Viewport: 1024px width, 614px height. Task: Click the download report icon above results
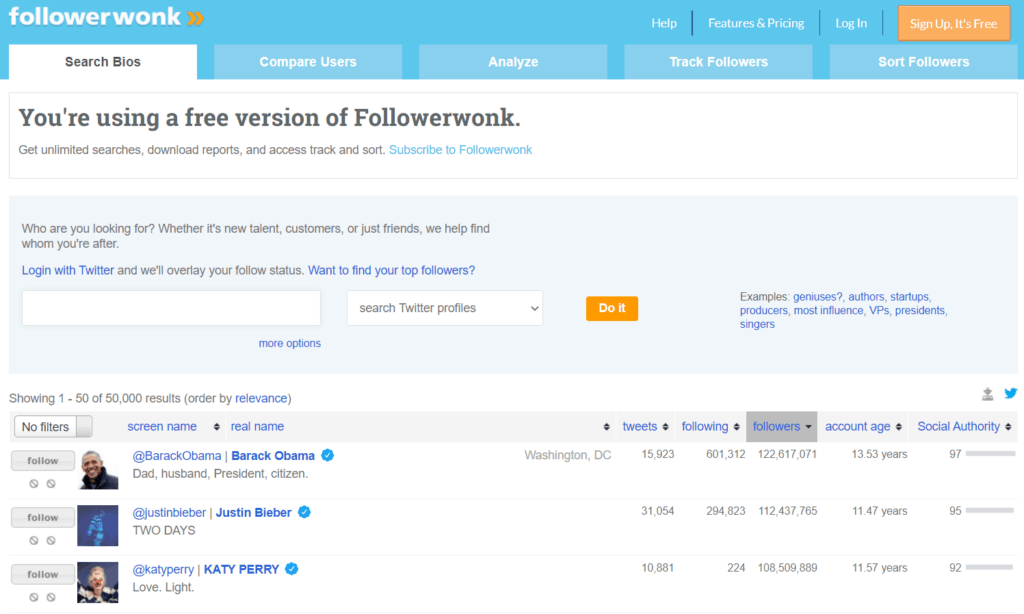tap(988, 394)
